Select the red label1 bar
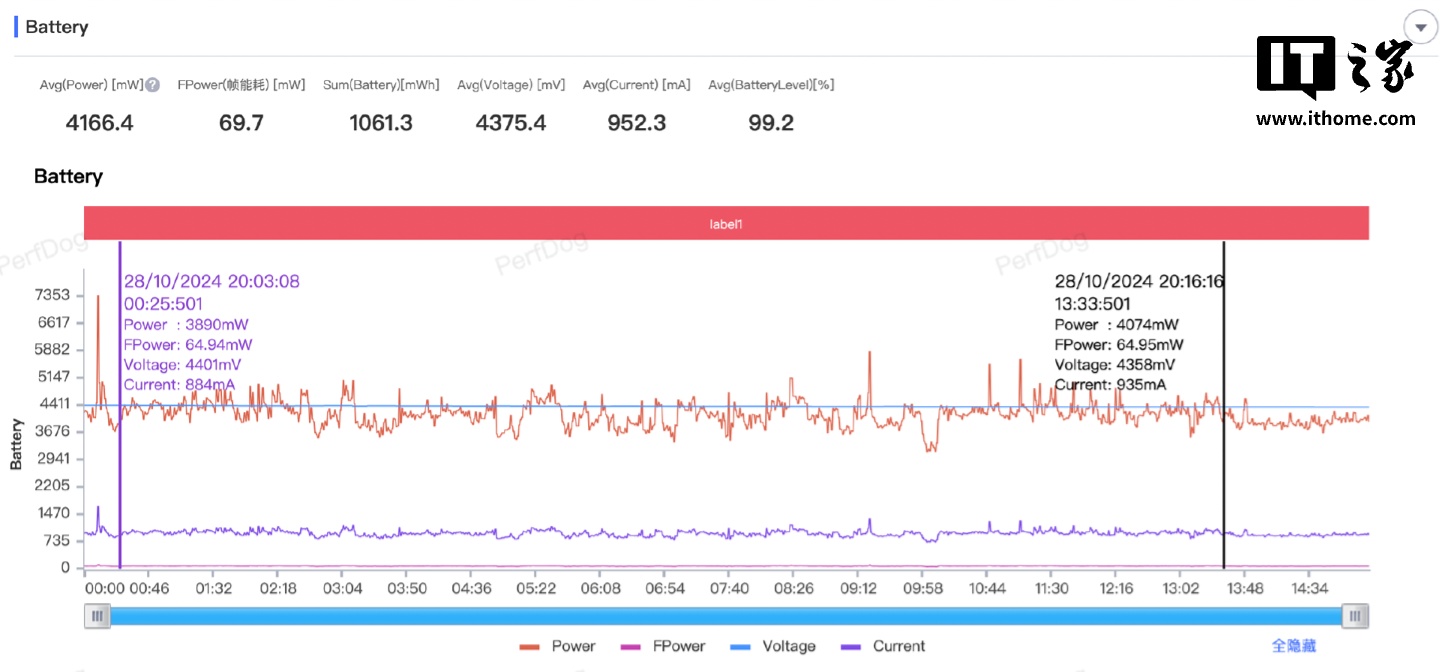 726,224
